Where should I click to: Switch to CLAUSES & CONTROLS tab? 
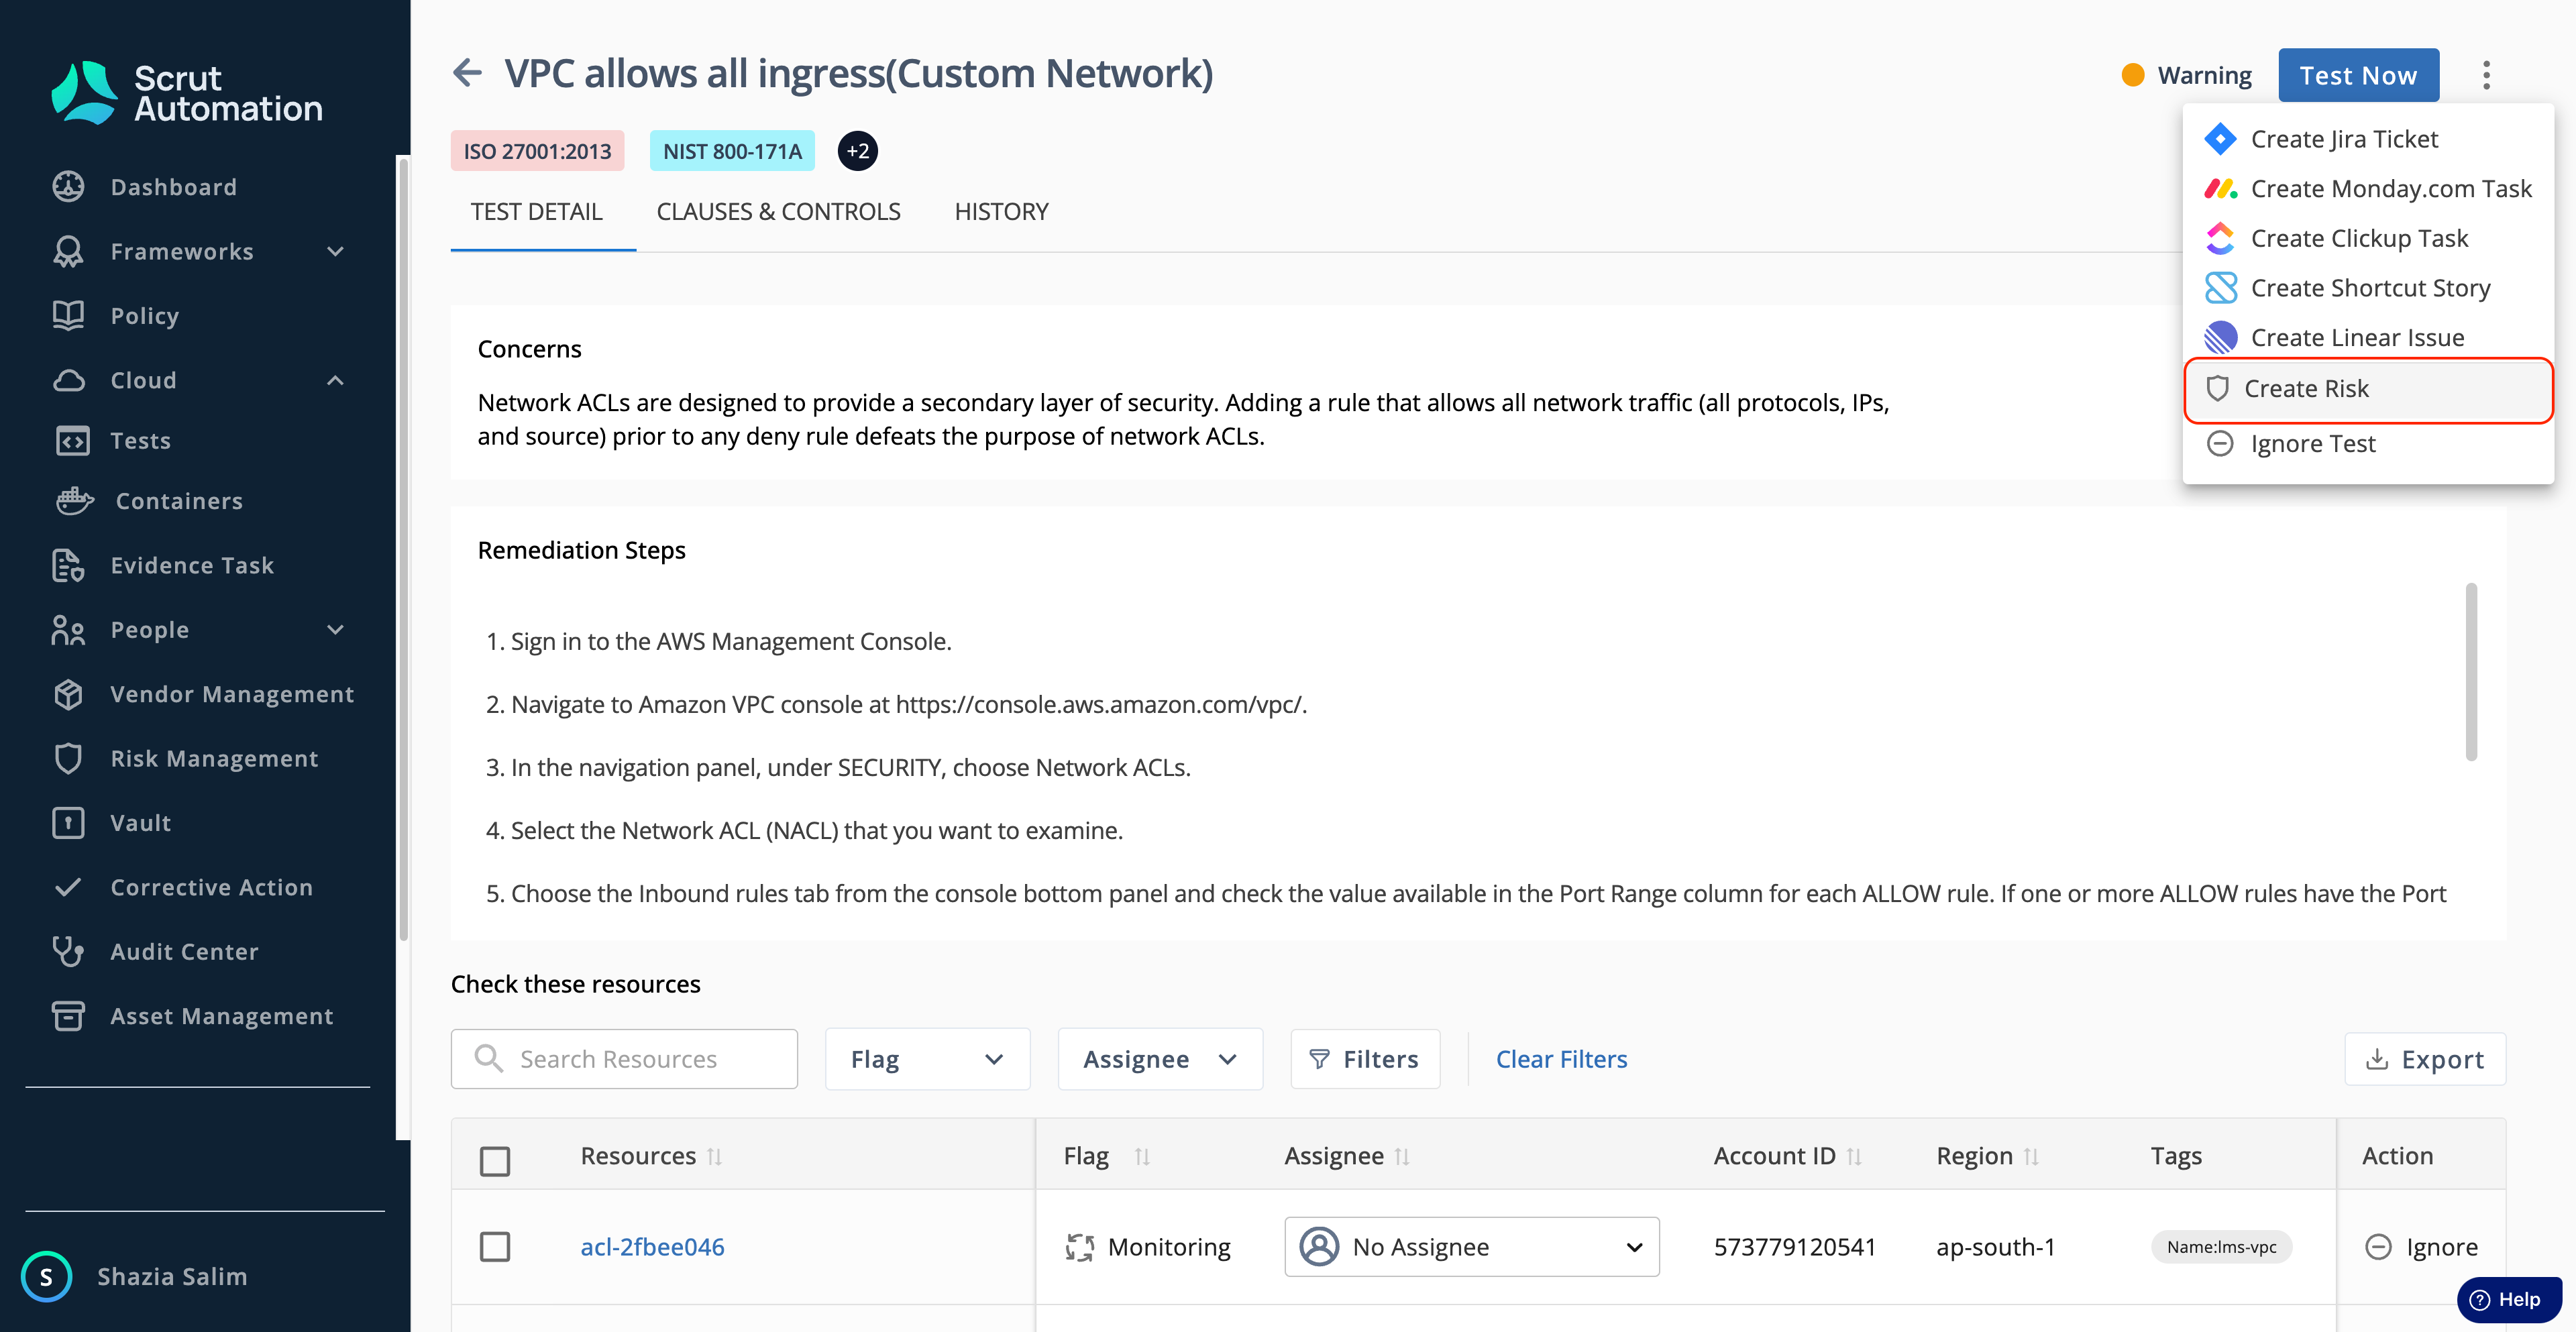[x=778, y=211]
